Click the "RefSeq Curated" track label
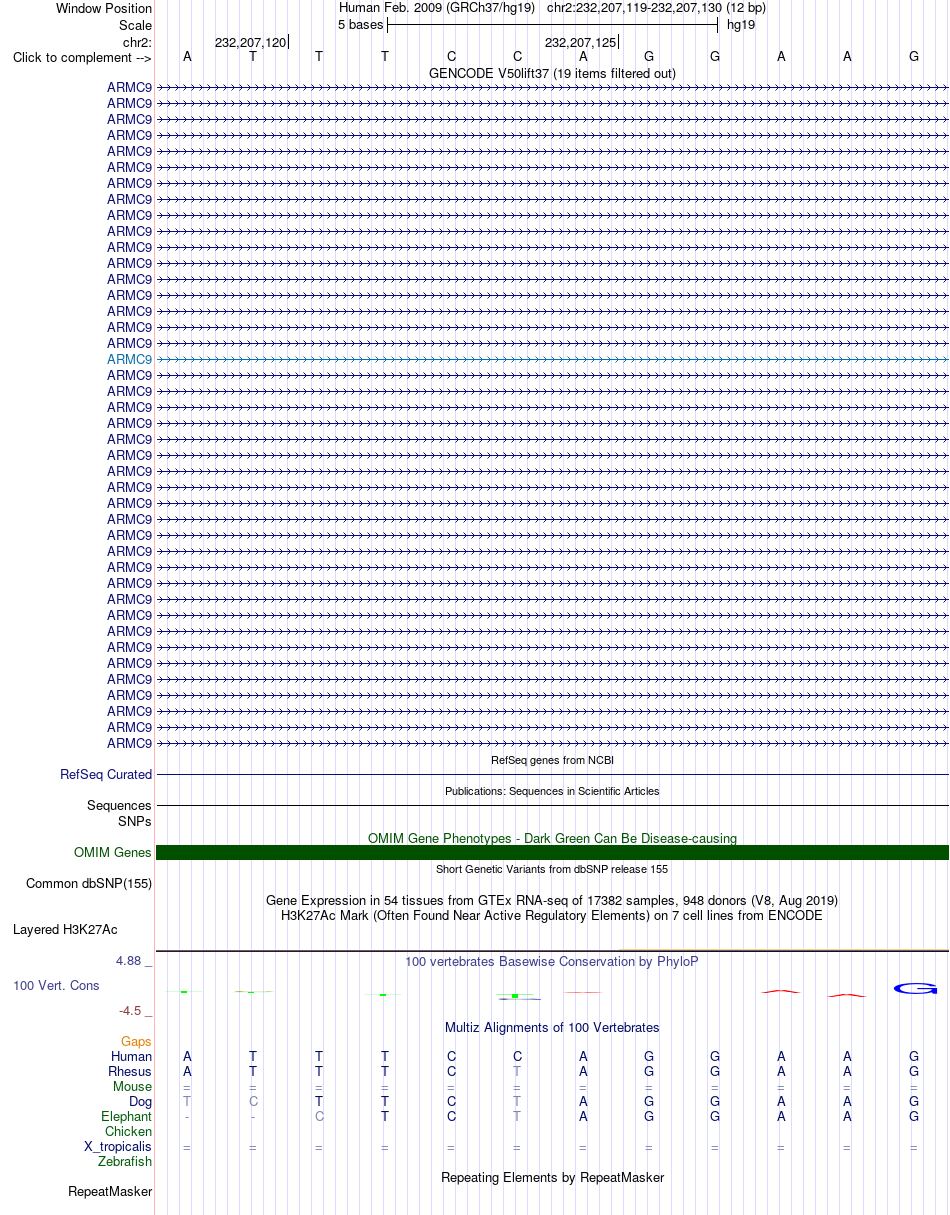This screenshot has height=1215, width=950. [x=106, y=774]
